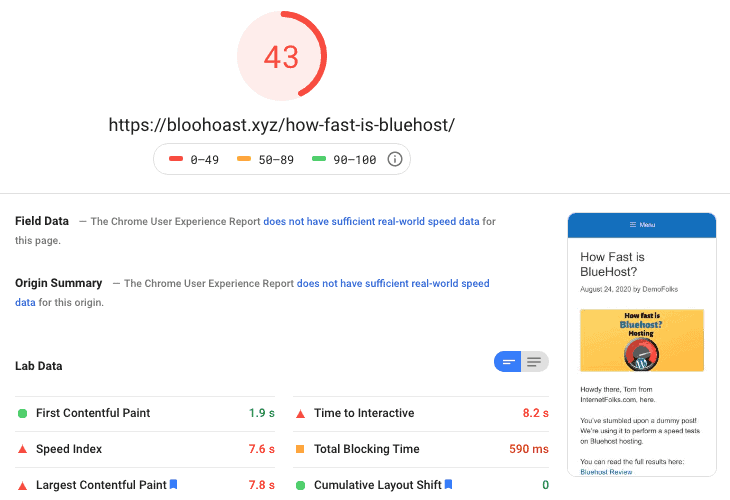Viewport: 730px width, 500px height.
Task: Switch Lab Data to the expanded list view
Action: (535, 362)
